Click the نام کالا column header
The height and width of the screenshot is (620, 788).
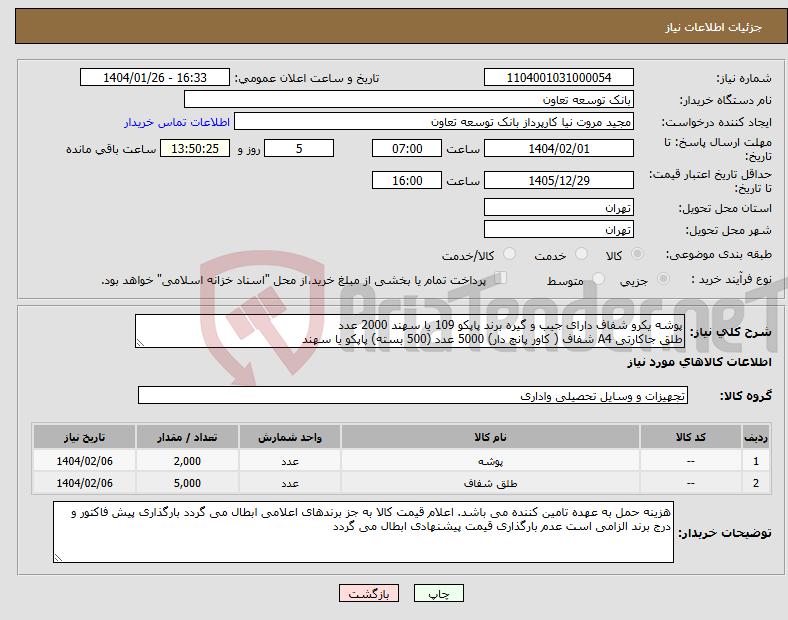point(490,437)
